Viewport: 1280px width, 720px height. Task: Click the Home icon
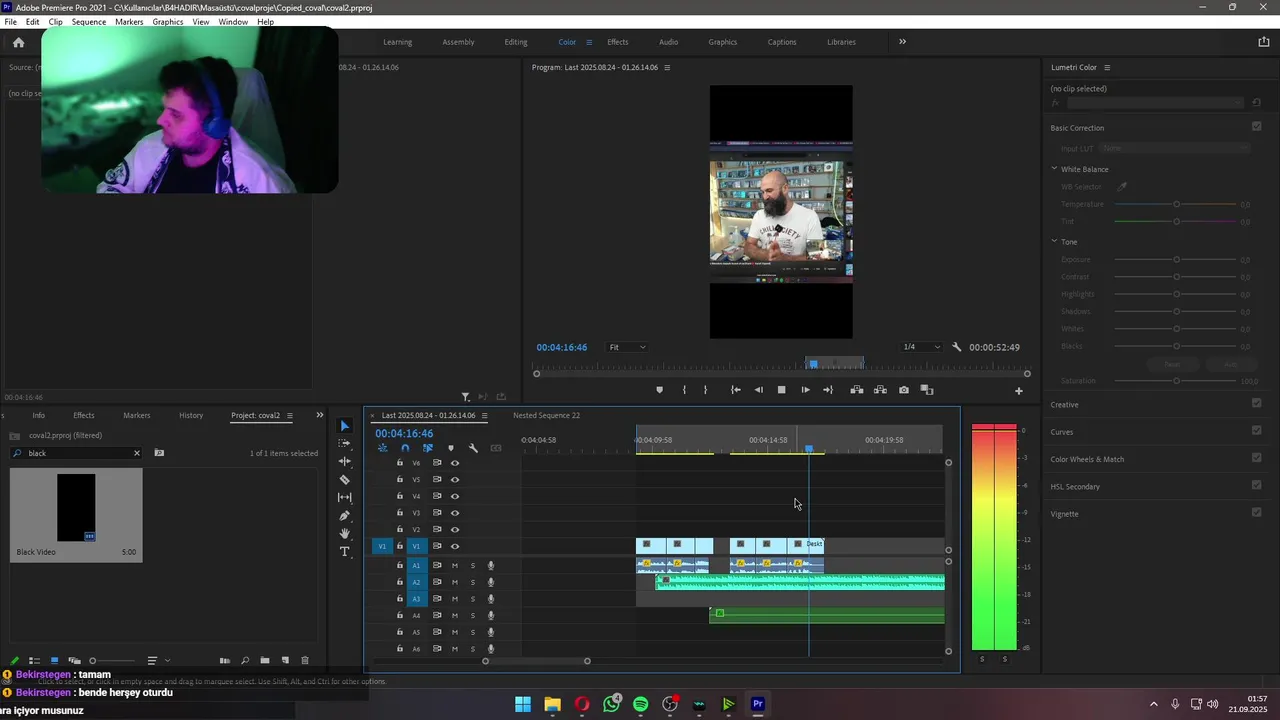(x=18, y=42)
